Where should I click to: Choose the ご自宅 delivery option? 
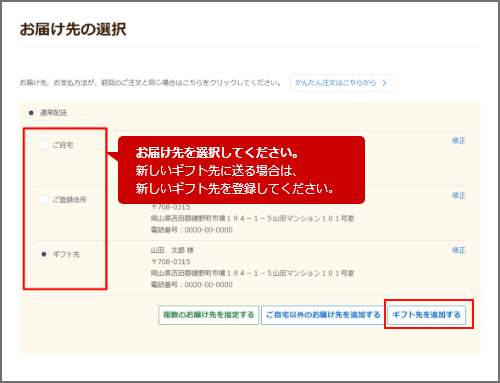click(44, 145)
